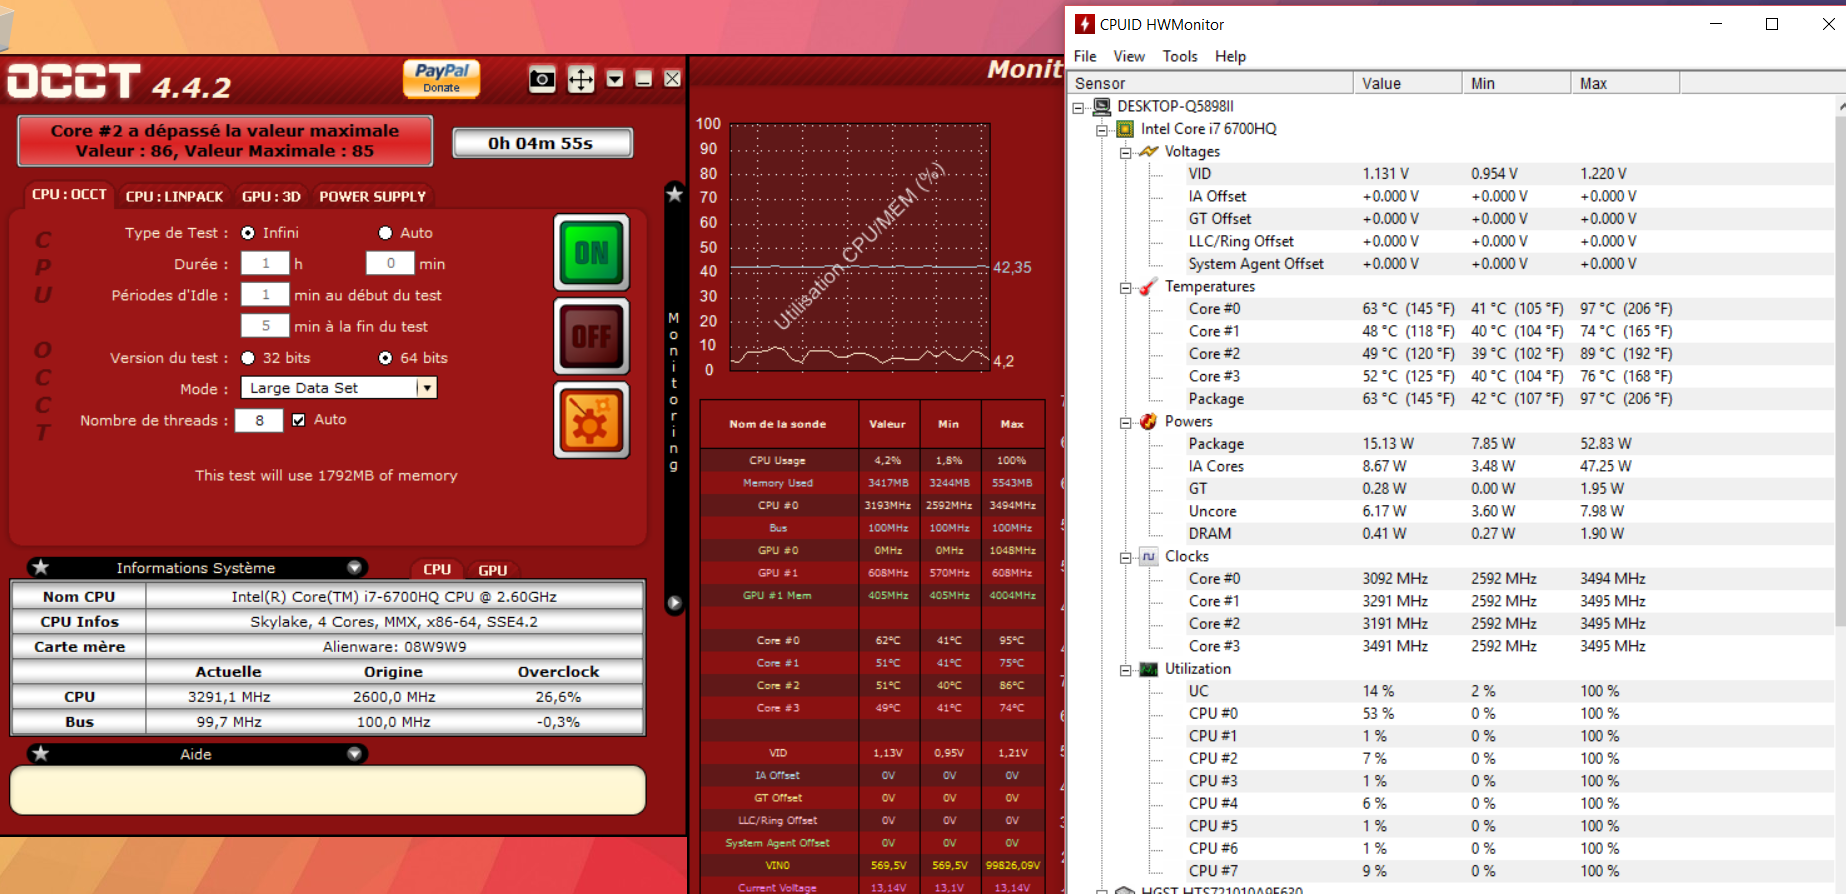
Task: Switch to GPU:3D tab
Action: [271, 196]
